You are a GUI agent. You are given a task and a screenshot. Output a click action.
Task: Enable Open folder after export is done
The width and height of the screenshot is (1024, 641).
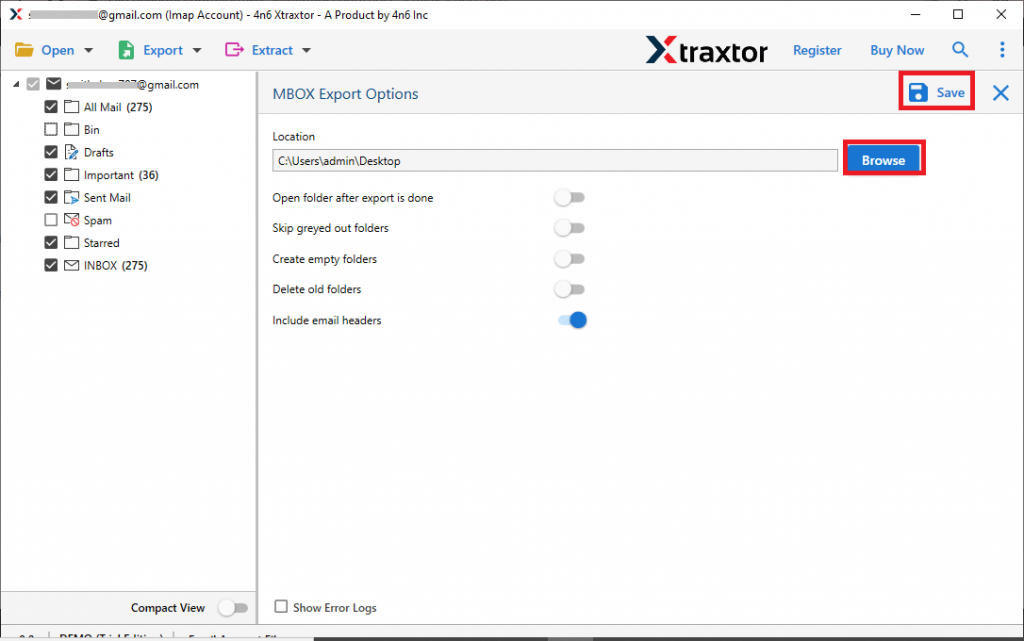570,197
